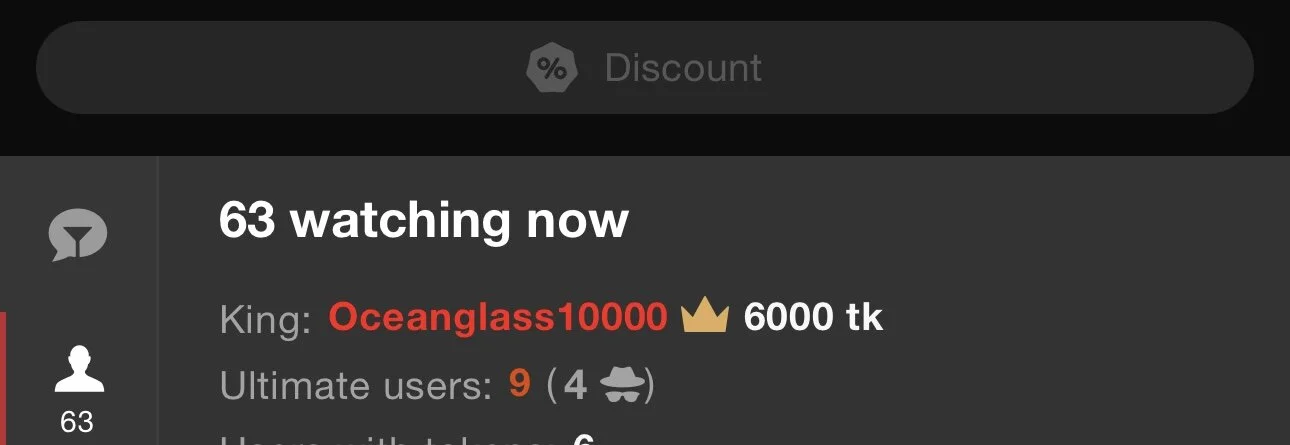
Task: Select the users silhouette icon in sidebar
Action: tap(79, 368)
